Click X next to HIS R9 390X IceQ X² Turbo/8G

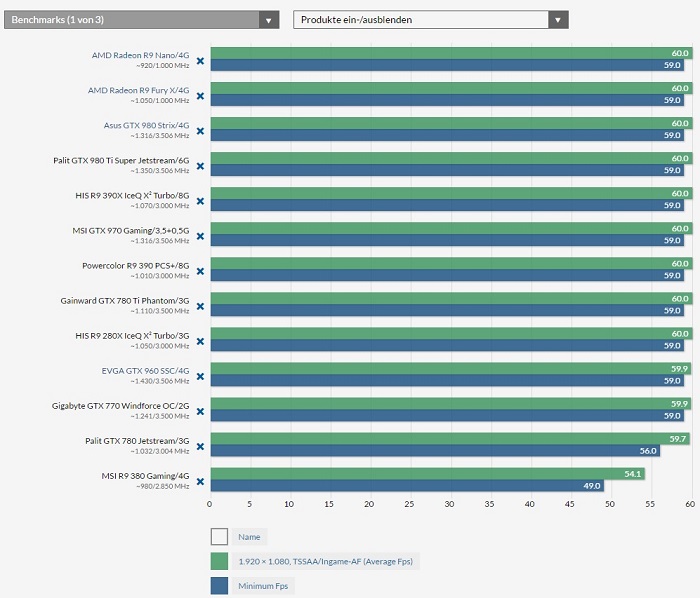click(x=200, y=201)
